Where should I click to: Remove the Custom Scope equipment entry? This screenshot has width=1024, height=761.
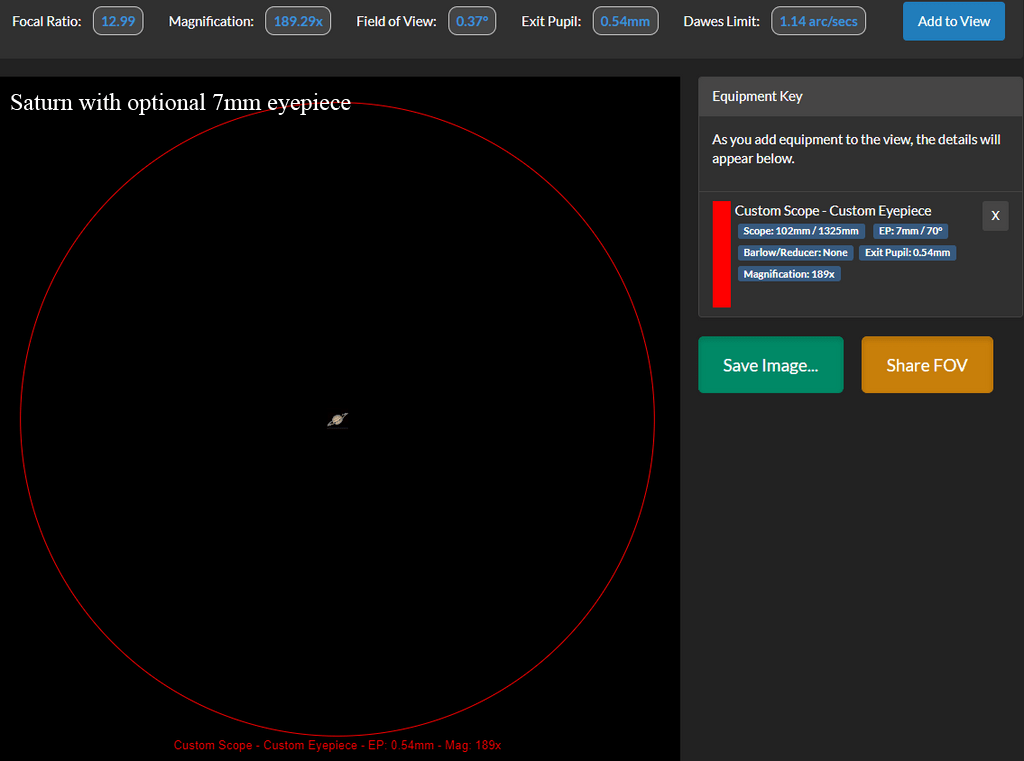click(x=995, y=216)
